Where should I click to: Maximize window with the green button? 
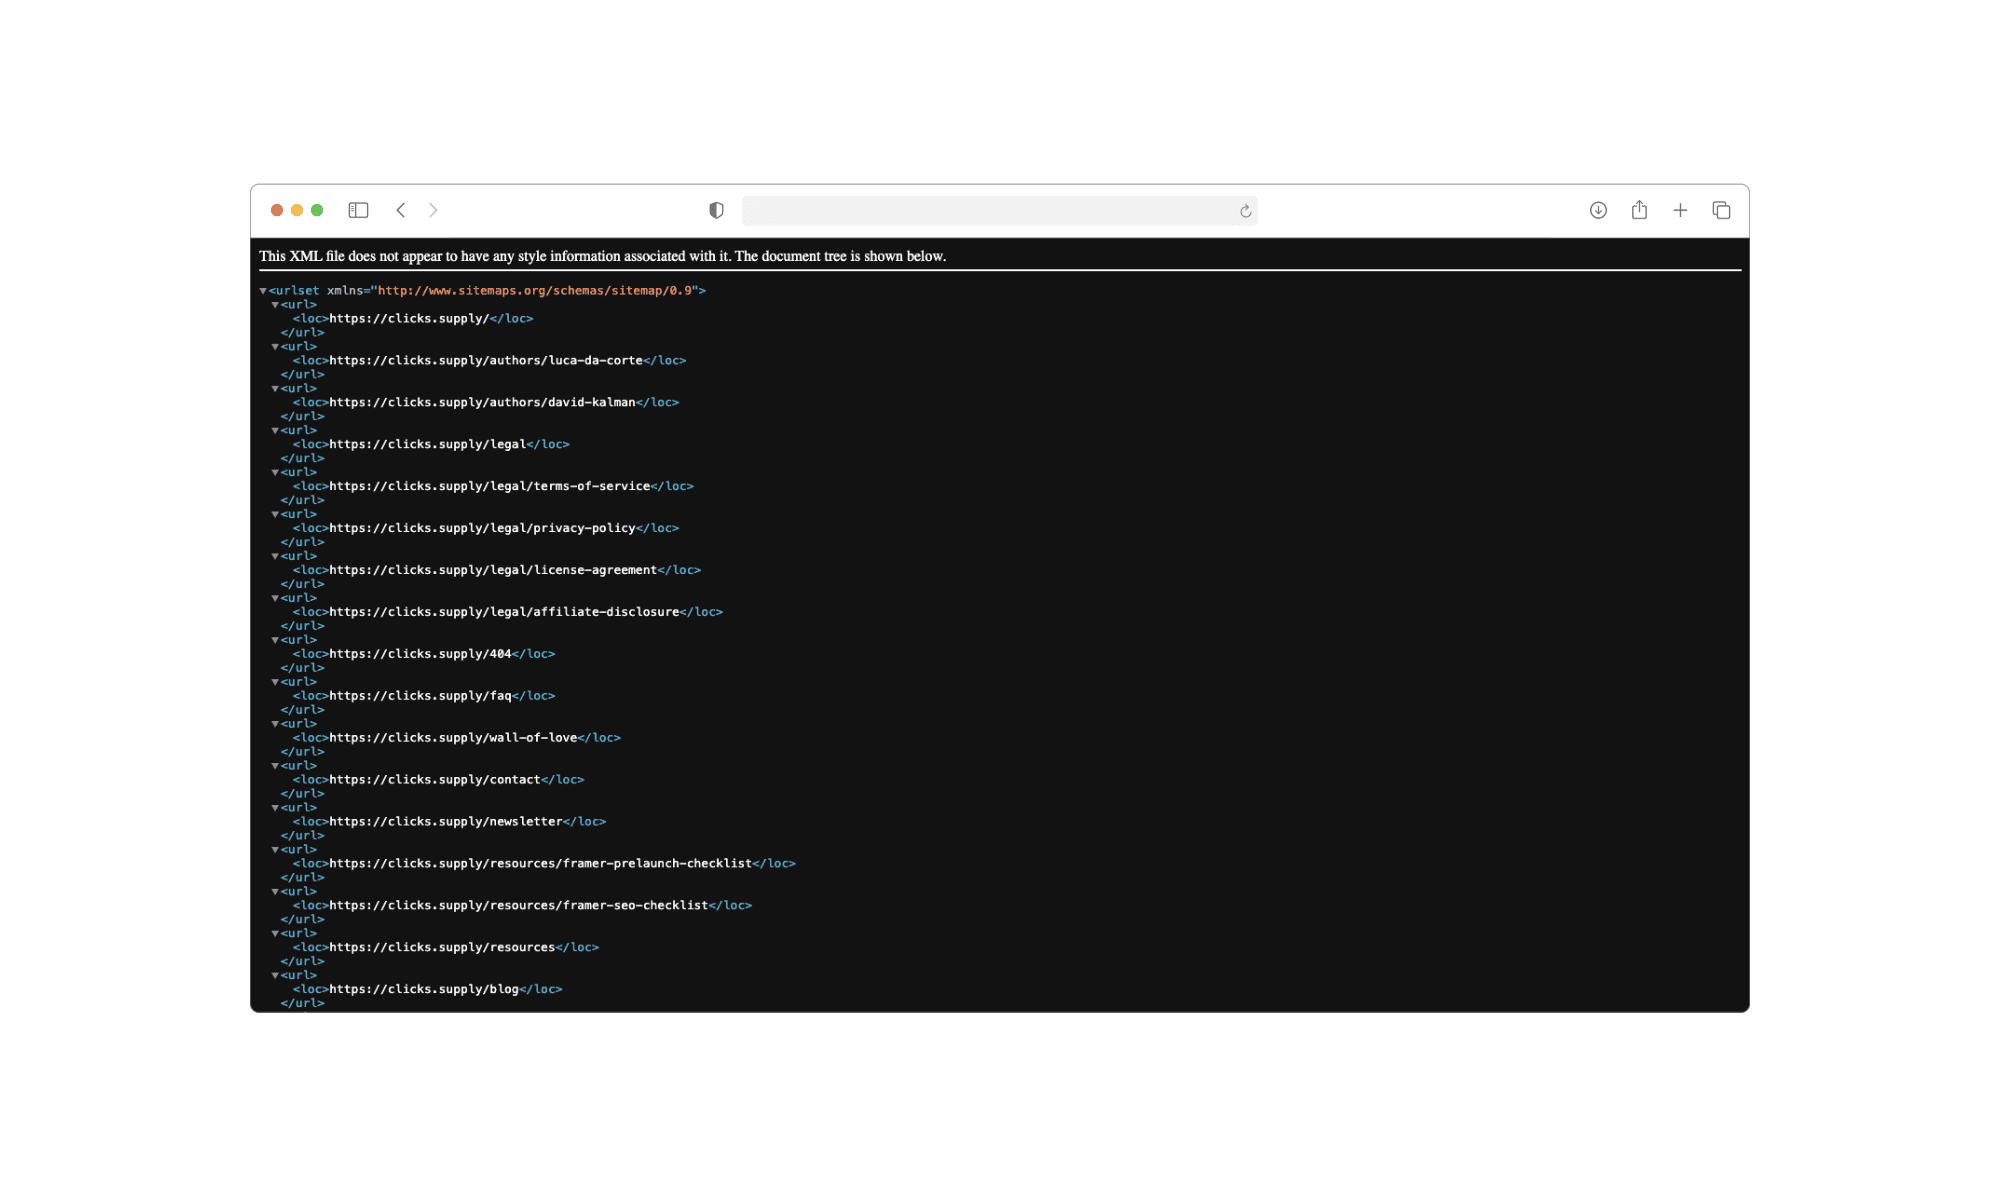tap(317, 210)
